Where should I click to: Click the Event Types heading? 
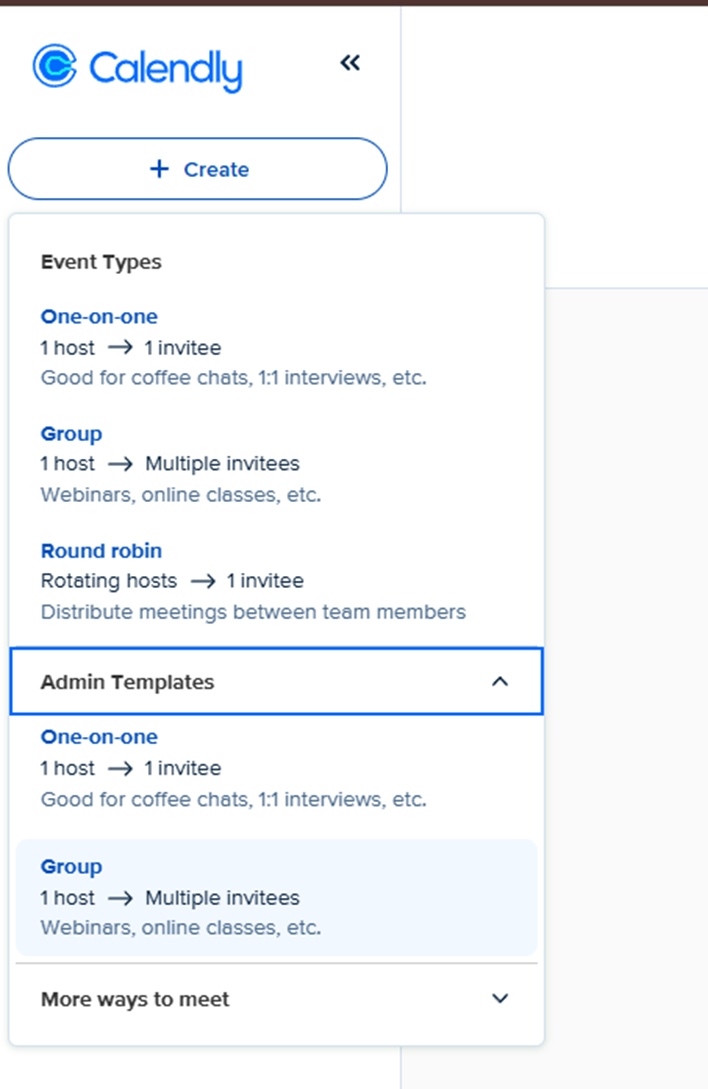click(101, 262)
